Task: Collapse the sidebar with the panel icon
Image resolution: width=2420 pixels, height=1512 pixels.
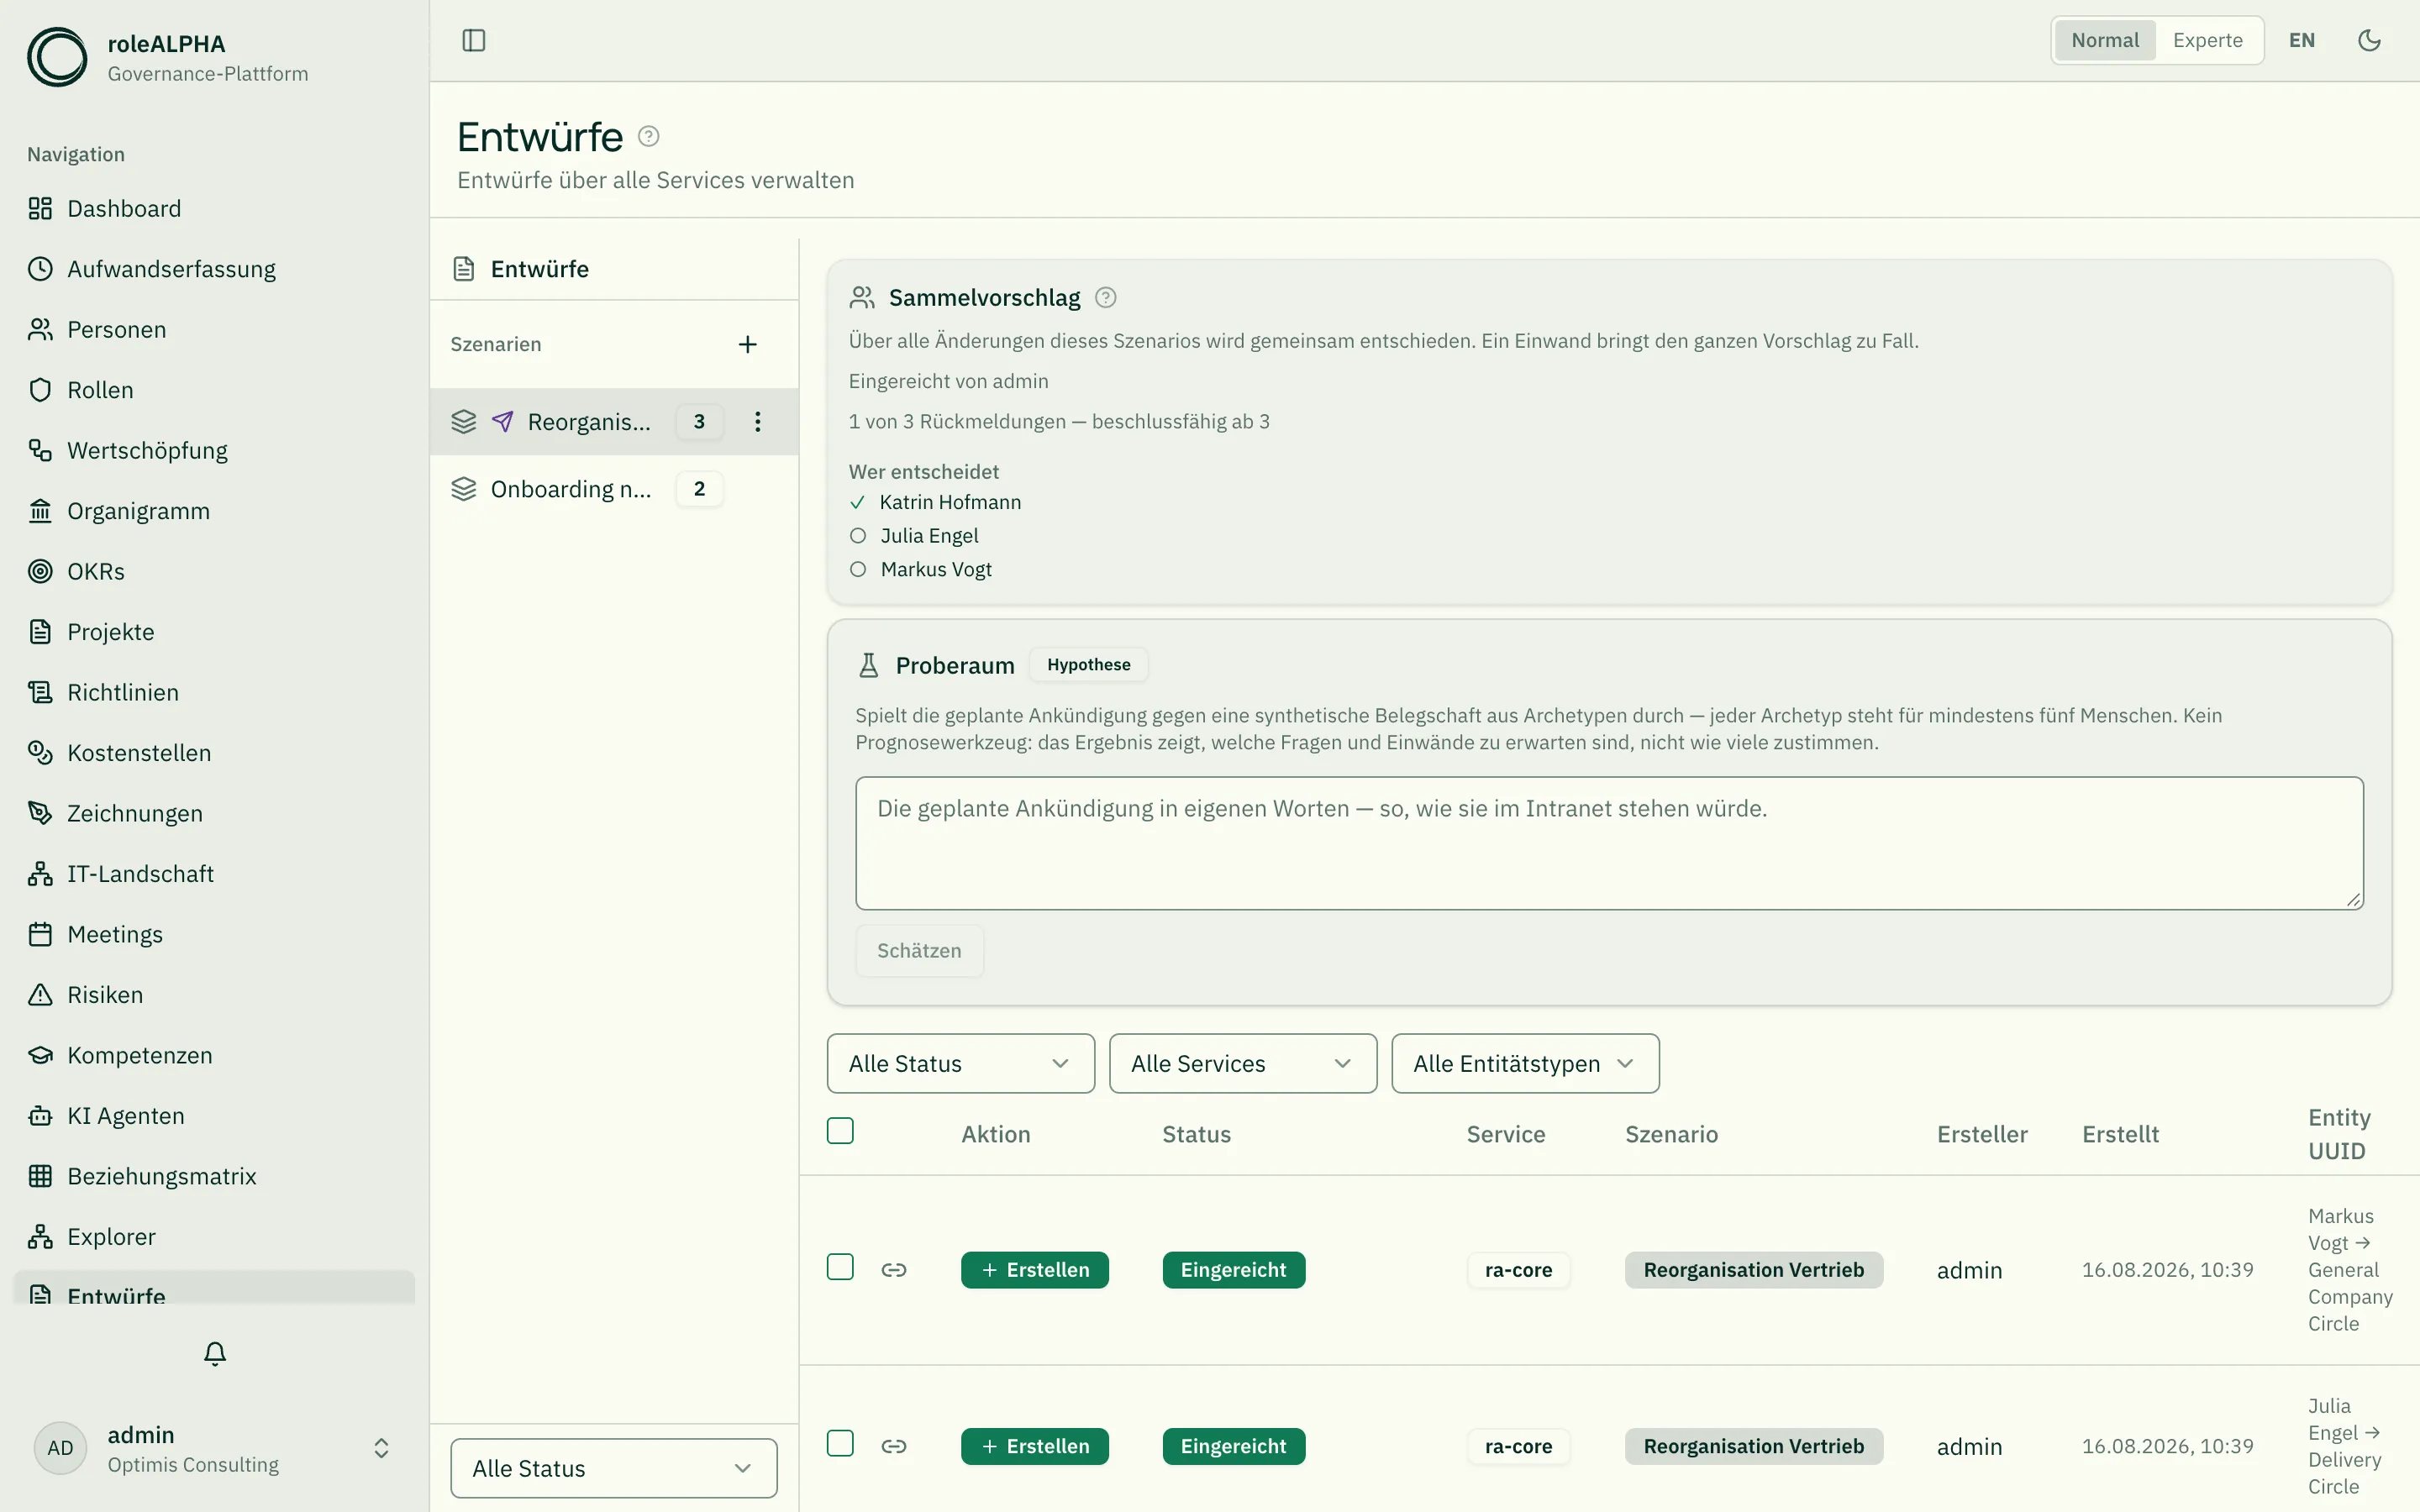Action: (474, 40)
